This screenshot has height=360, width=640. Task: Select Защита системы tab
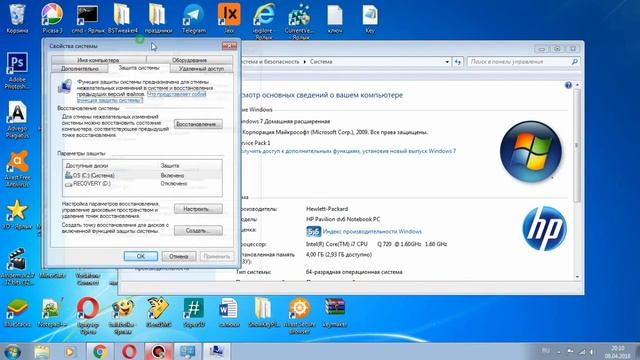point(139,68)
